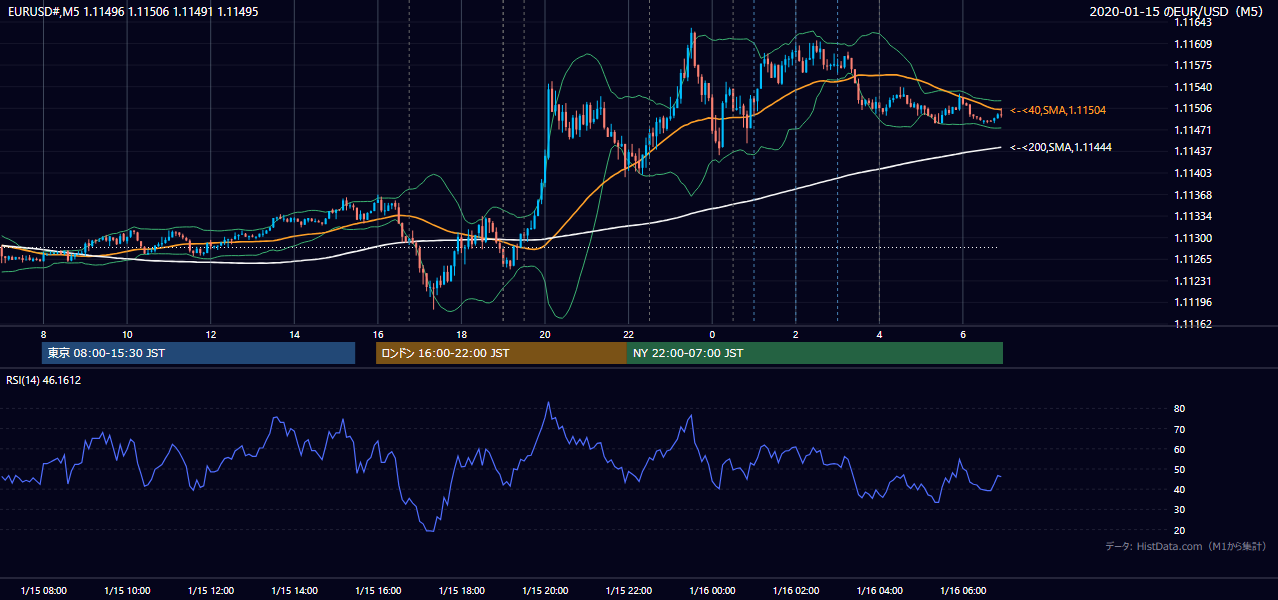Screen dimensions: 1278x600
Task: Click the 1/15 12:00 date label
Action: (x=211, y=591)
